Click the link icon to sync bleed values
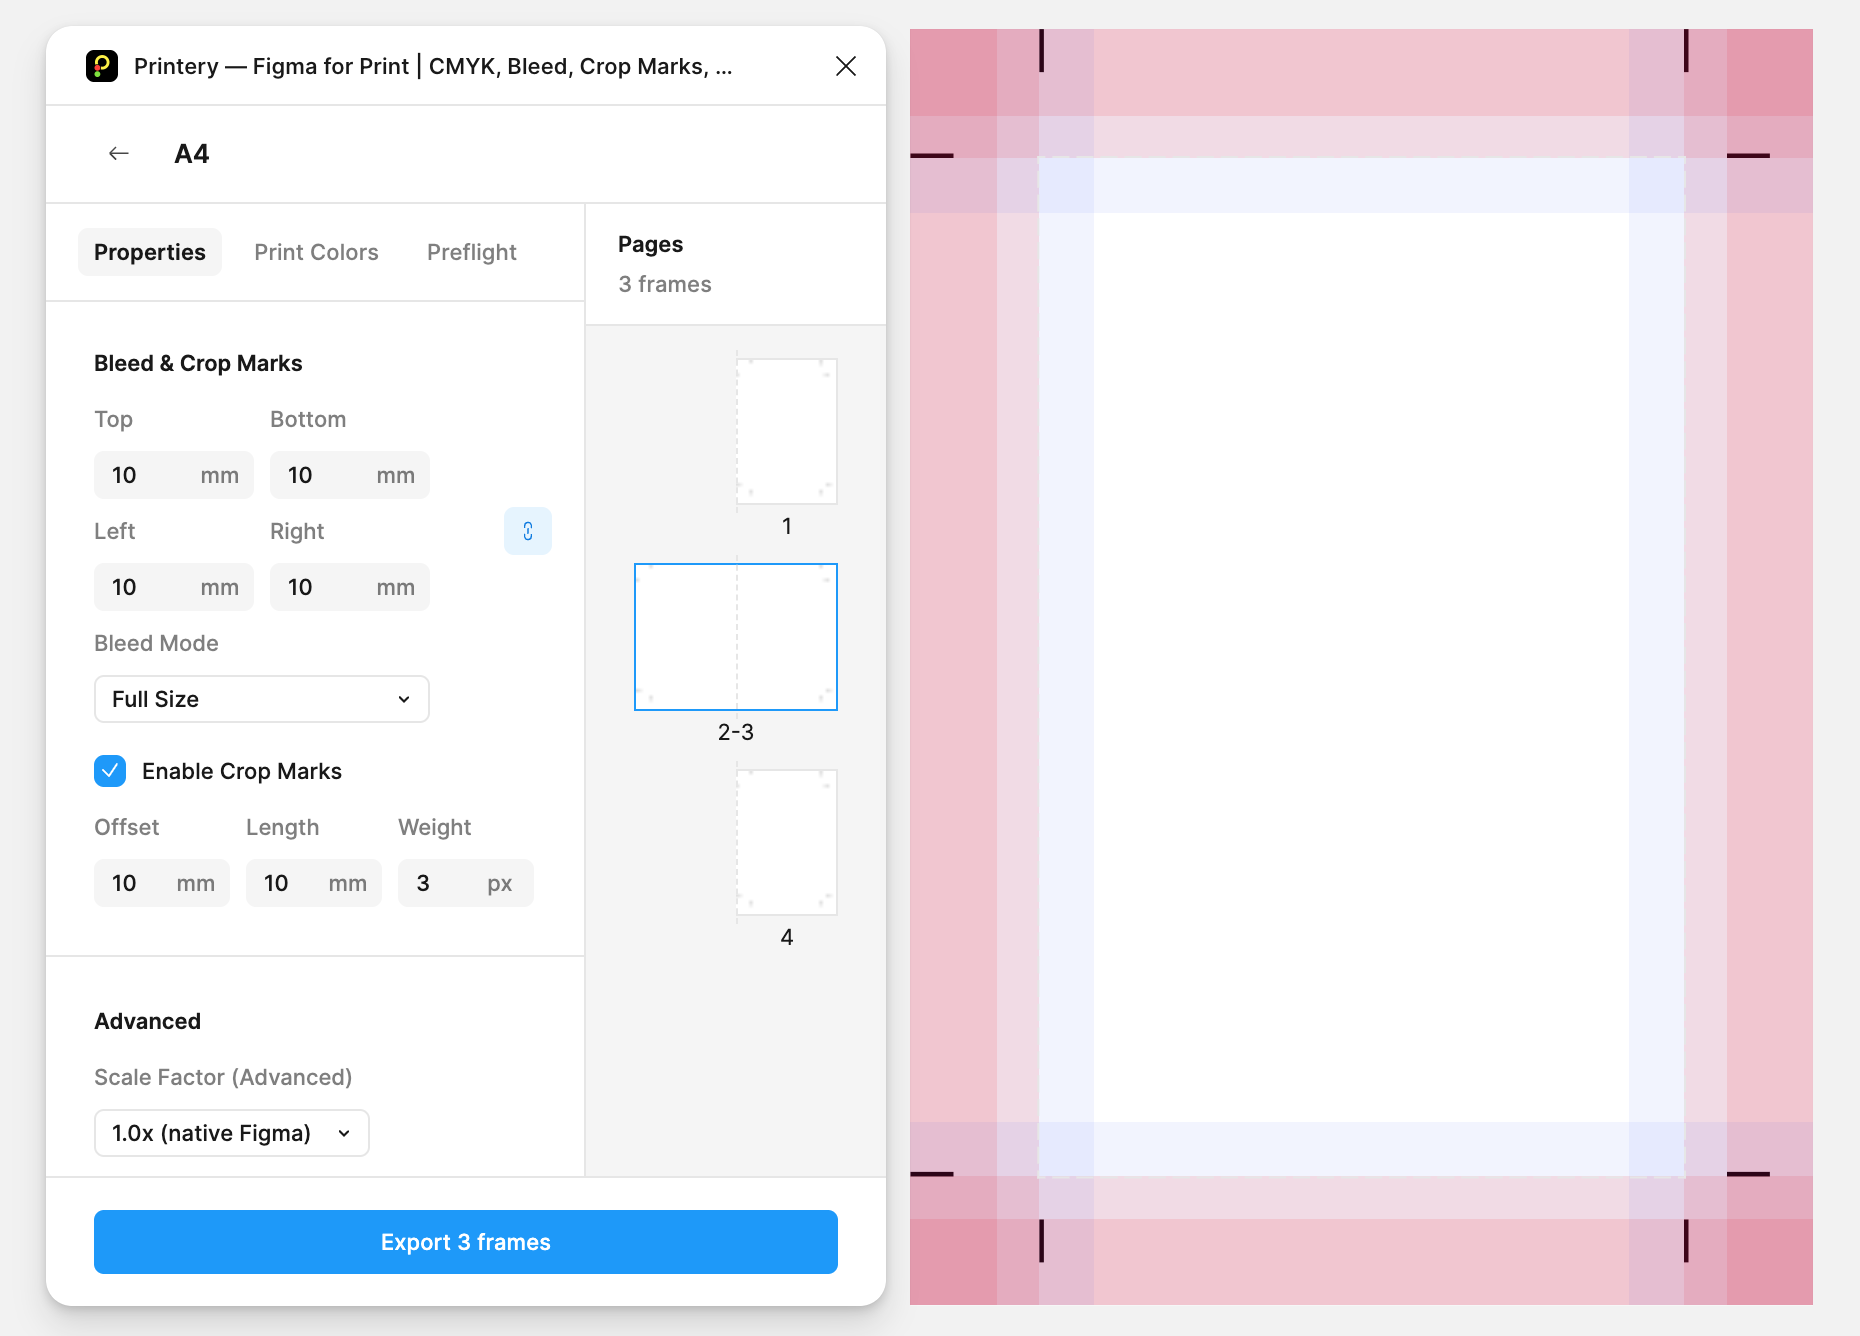 [x=527, y=531]
